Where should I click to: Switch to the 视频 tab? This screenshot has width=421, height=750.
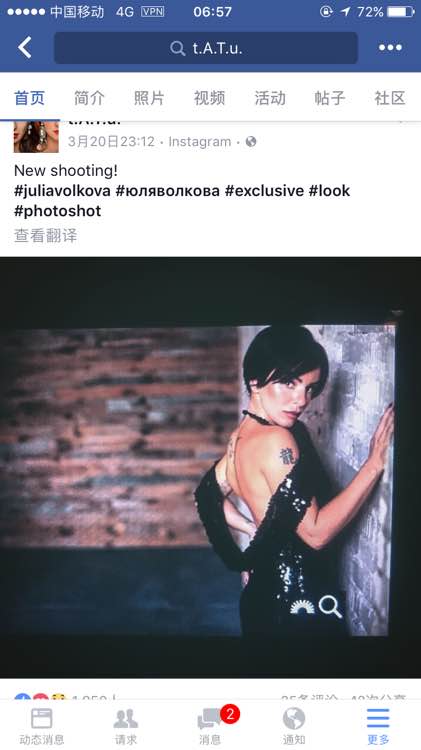click(209, 98)
